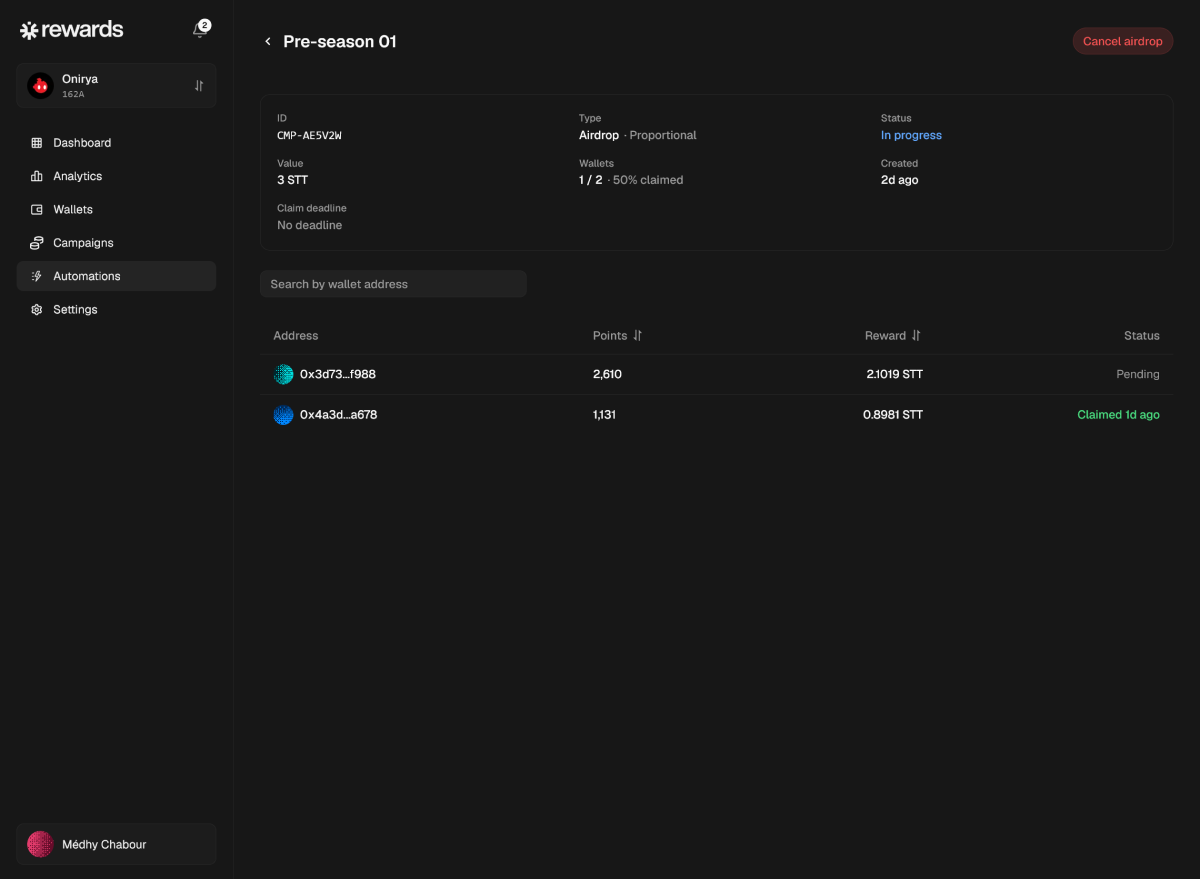Click the campaign ID CMP-AE5V2W
Image resolution: width=1200 pixels, height=880 pixels.
[309, 135]
